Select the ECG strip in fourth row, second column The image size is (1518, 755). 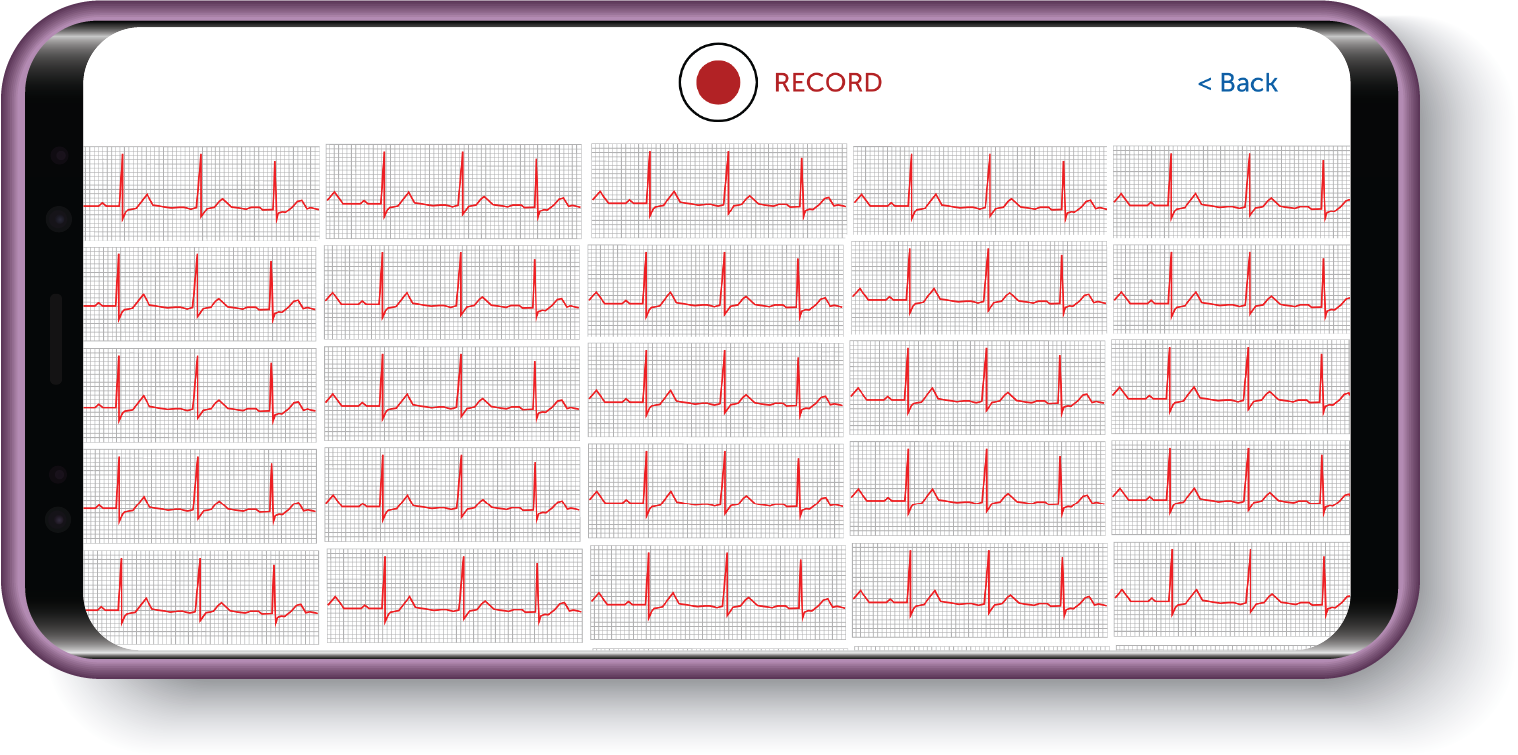(452, 494)
